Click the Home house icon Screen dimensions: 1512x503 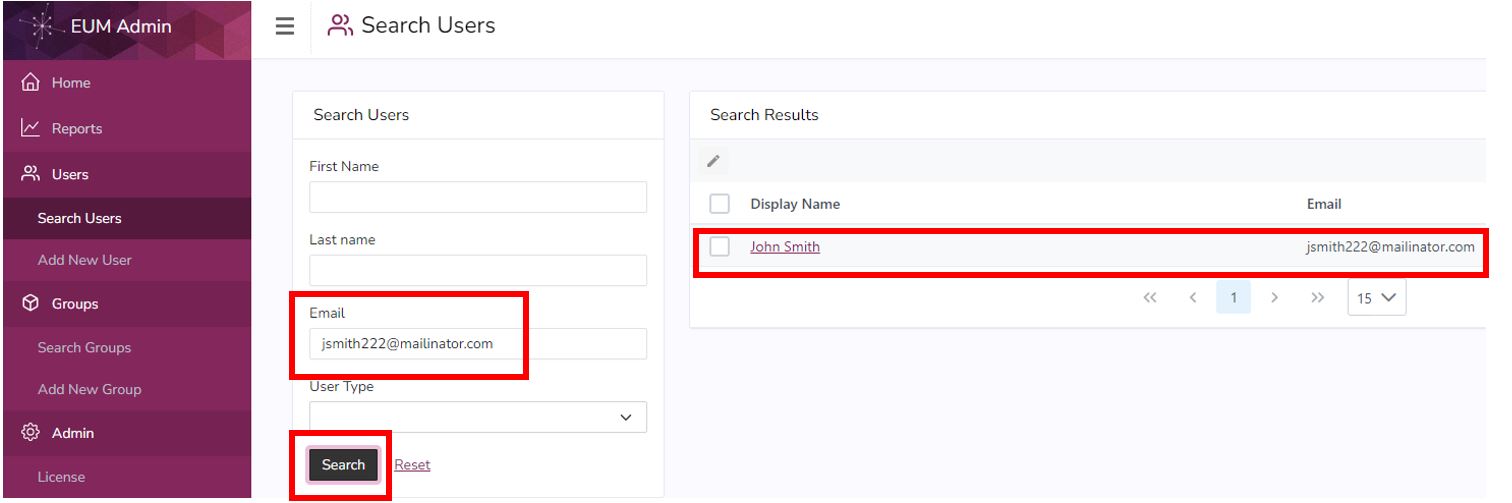tap(30, 82)
